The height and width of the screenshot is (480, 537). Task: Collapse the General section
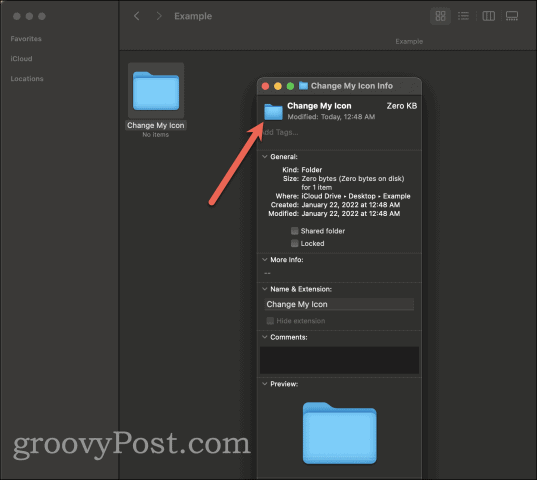[264, 157]
